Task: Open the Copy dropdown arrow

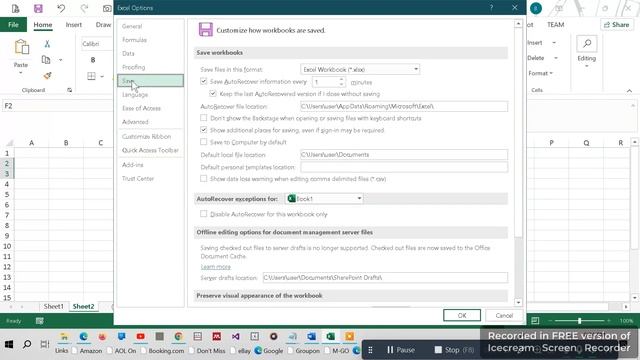Action: [x=60, y=60]
